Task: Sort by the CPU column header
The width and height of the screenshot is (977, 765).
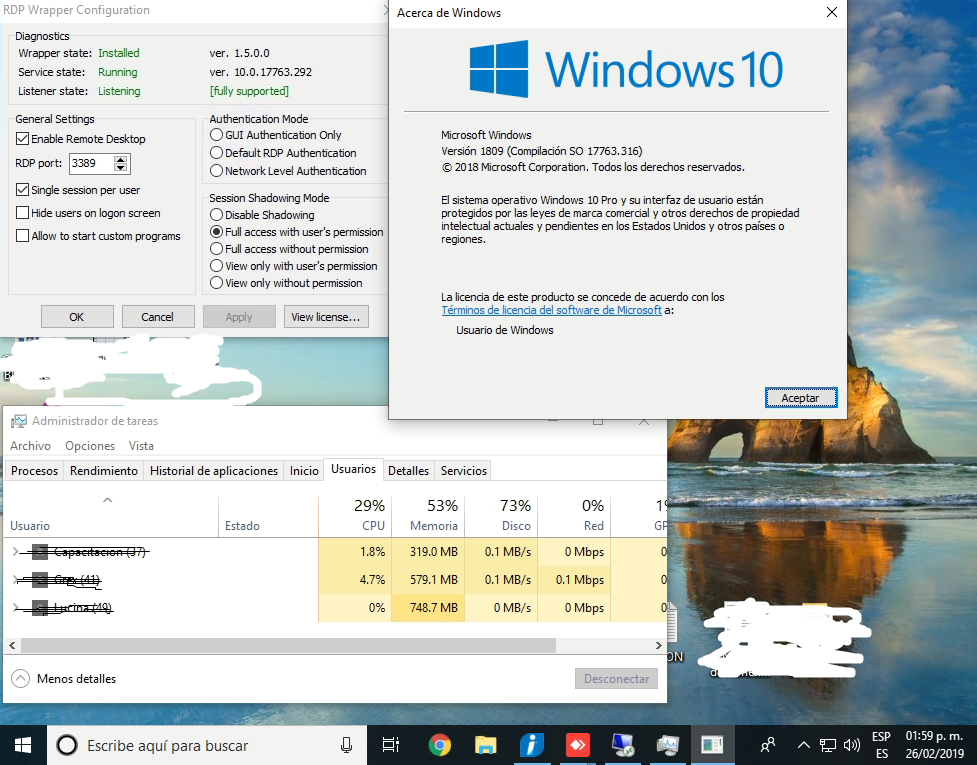Action: pos(355,516)
